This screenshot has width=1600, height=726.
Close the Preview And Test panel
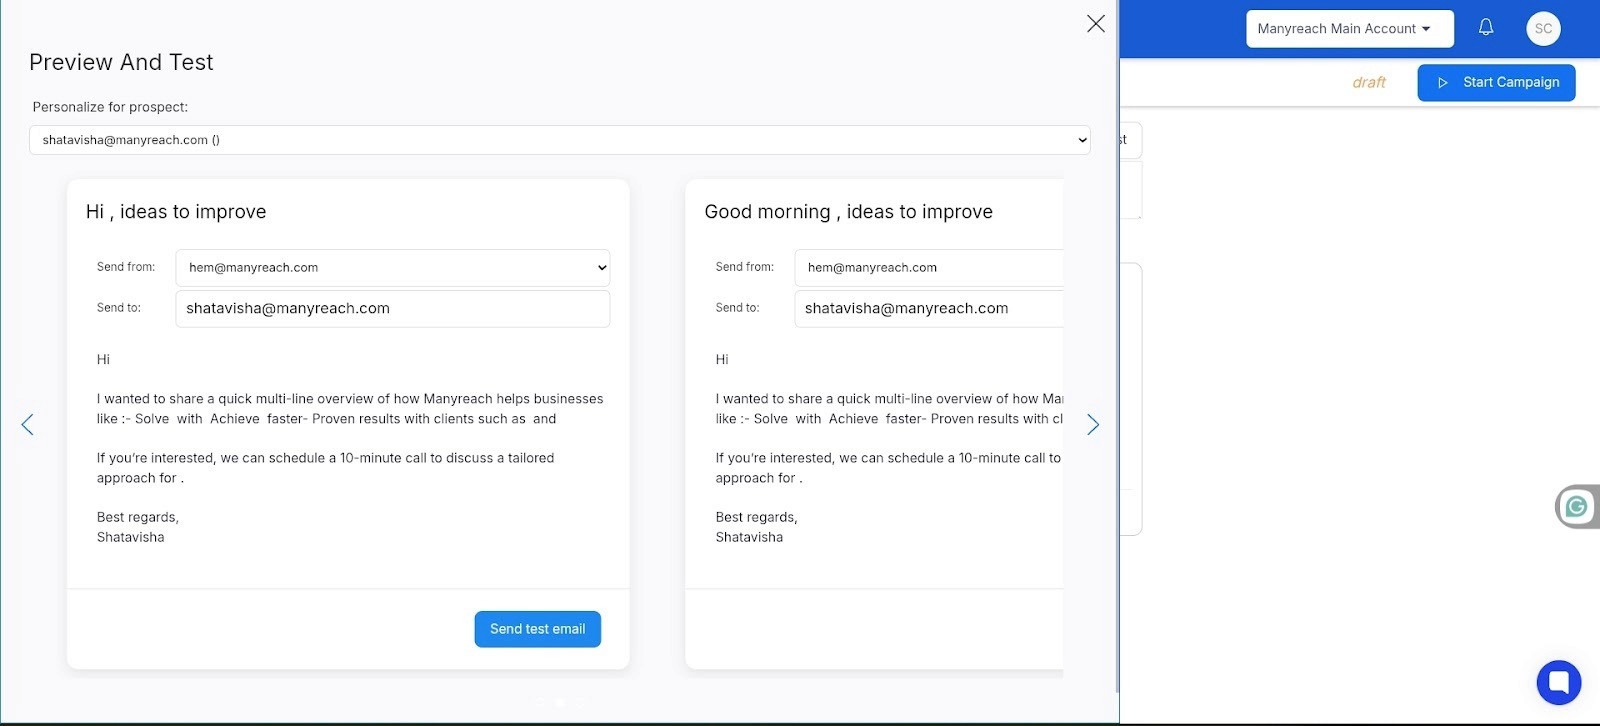coord(1096,24)
